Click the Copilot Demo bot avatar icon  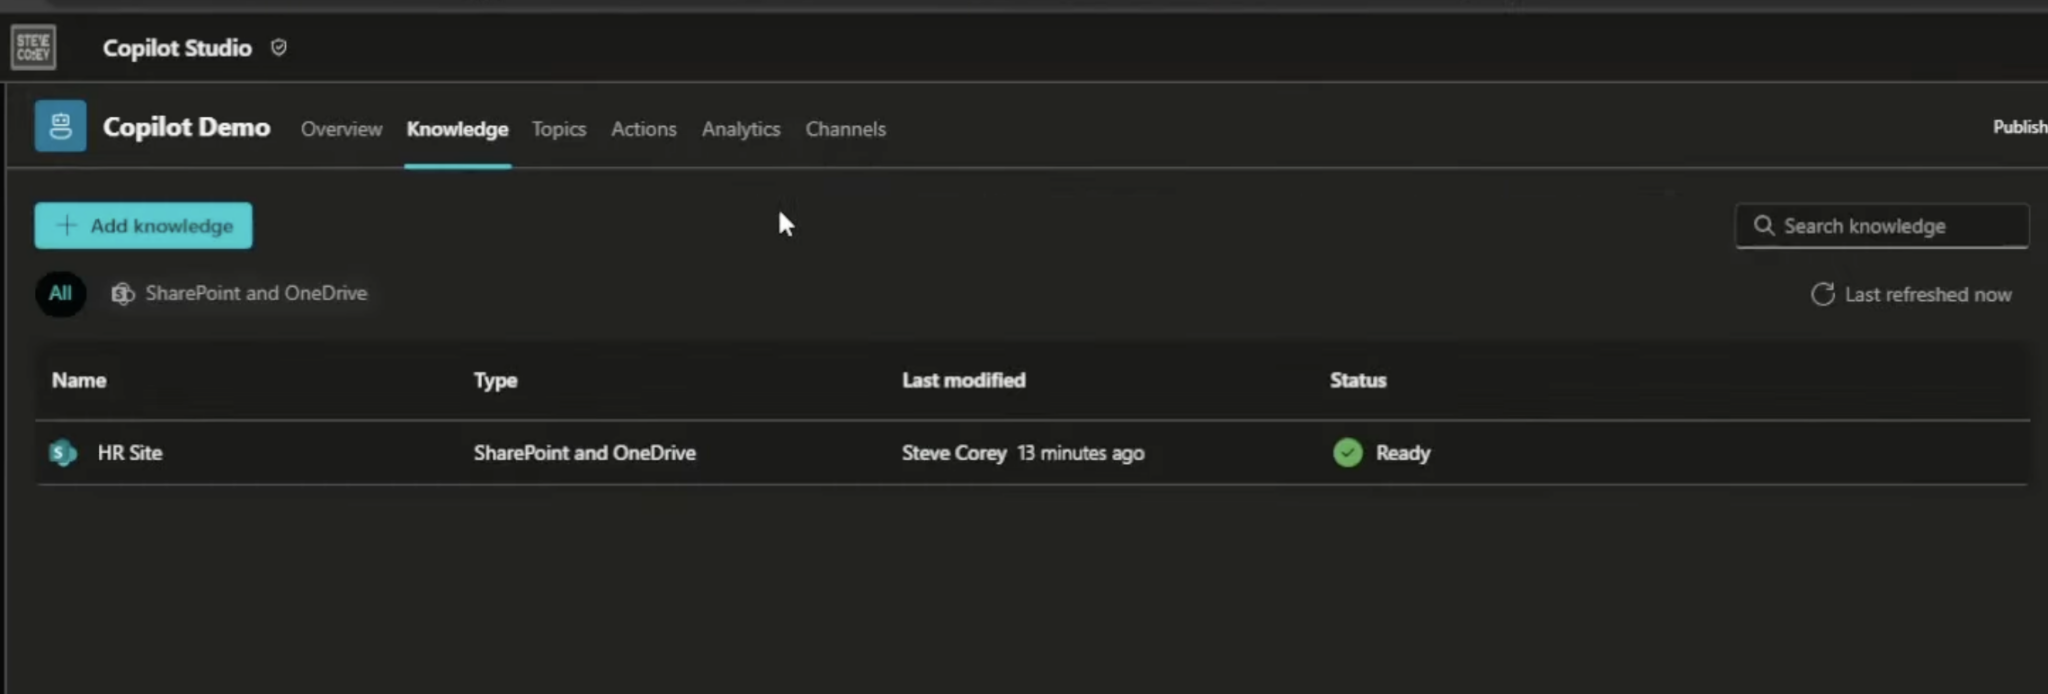pyautogui.click(x=60, y=126)
